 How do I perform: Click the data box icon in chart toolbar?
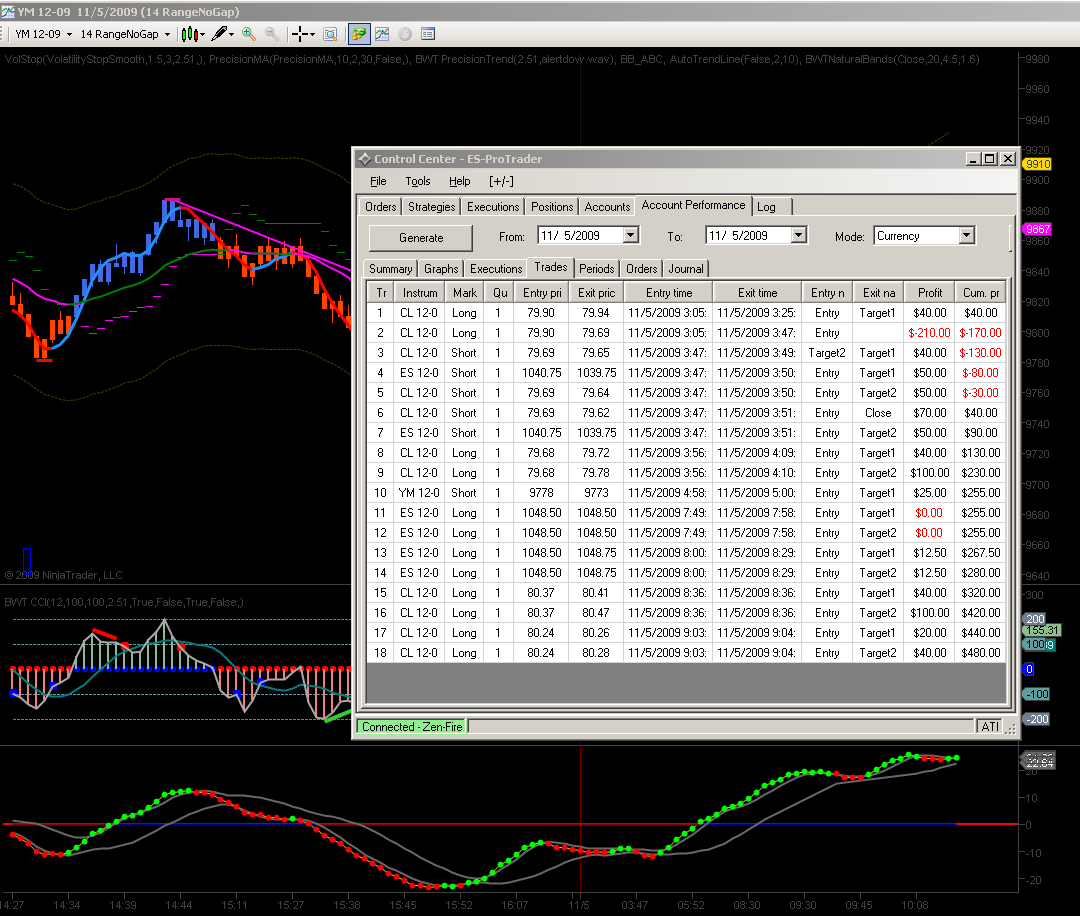point(331,34)
